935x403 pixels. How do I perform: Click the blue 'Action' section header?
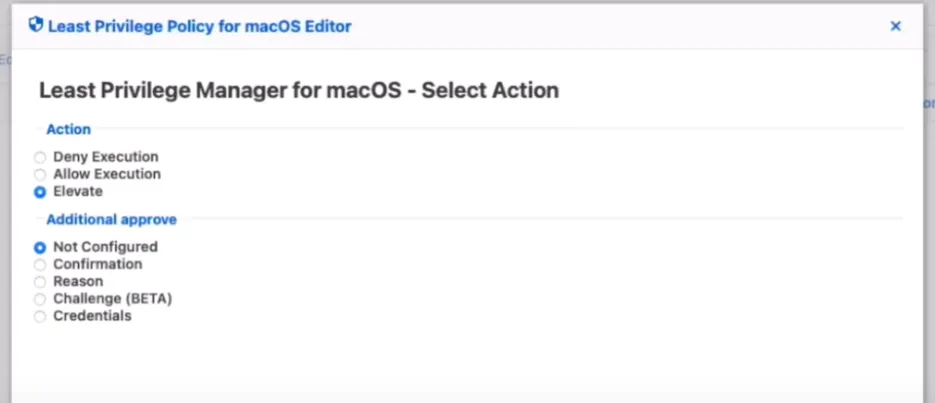click(69, 129)
